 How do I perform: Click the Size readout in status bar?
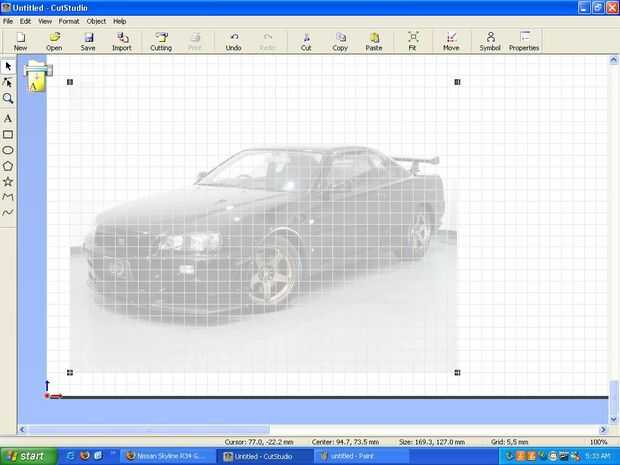[x=431, y=442]
